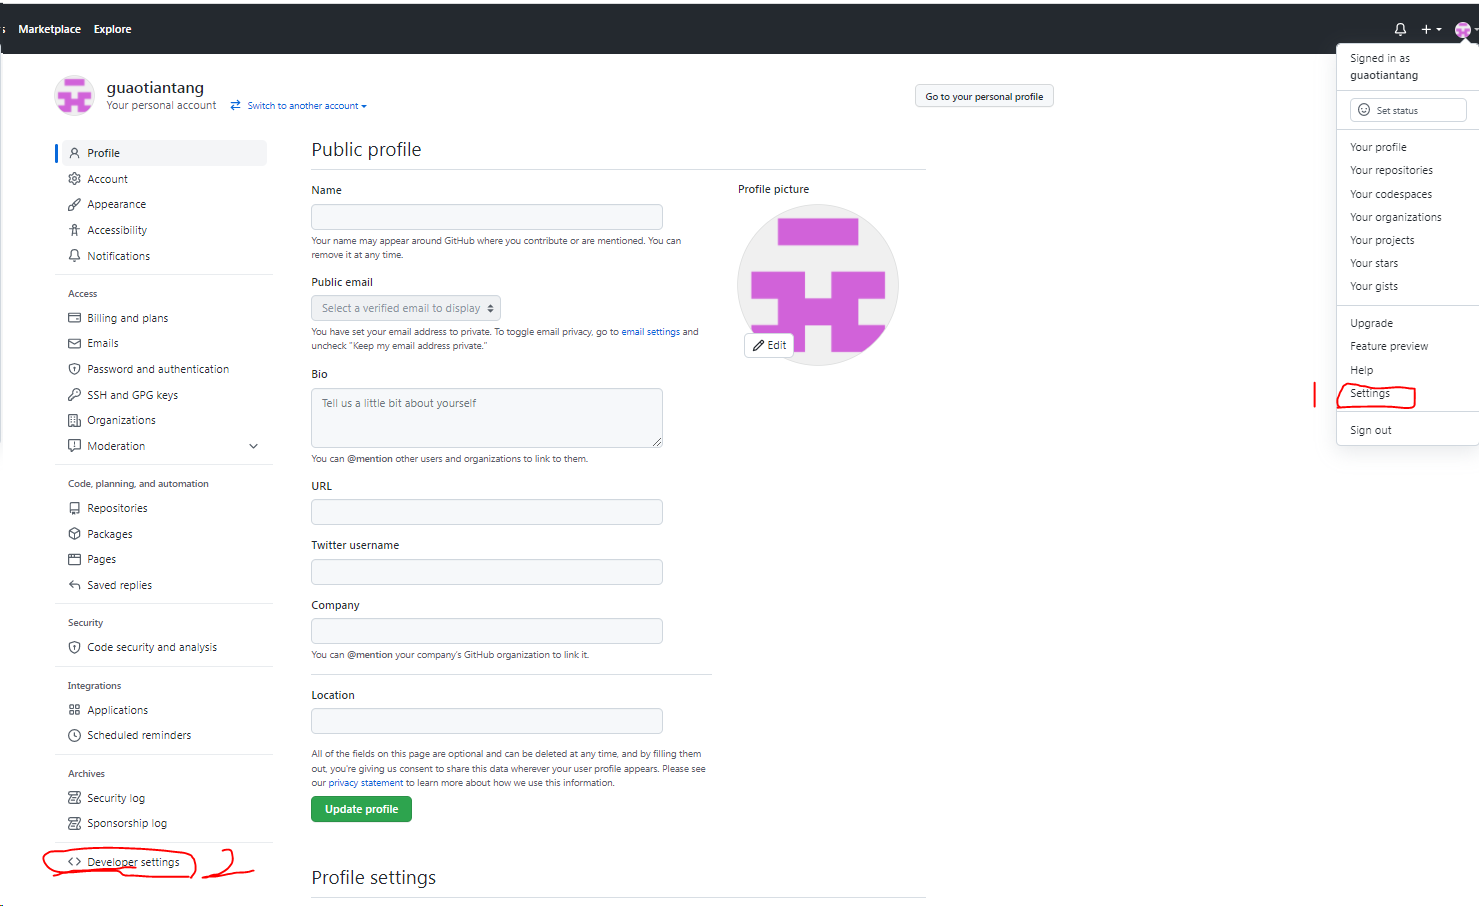Image resolution: width=1479 pixels, height=906 pixels.
Task: Click the Emails envelope icon
Action: point(74,343)
